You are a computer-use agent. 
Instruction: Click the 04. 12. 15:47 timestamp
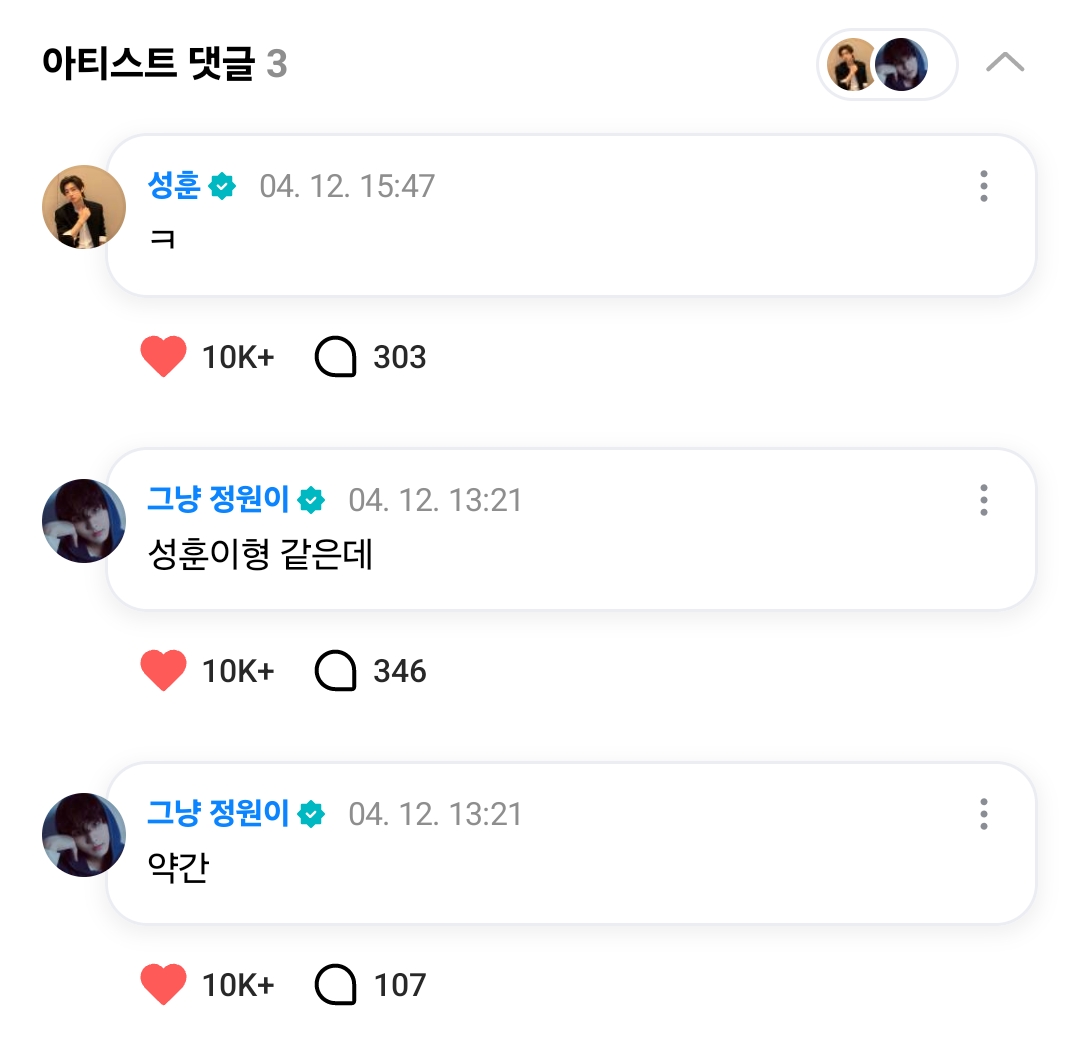(347, 186)
